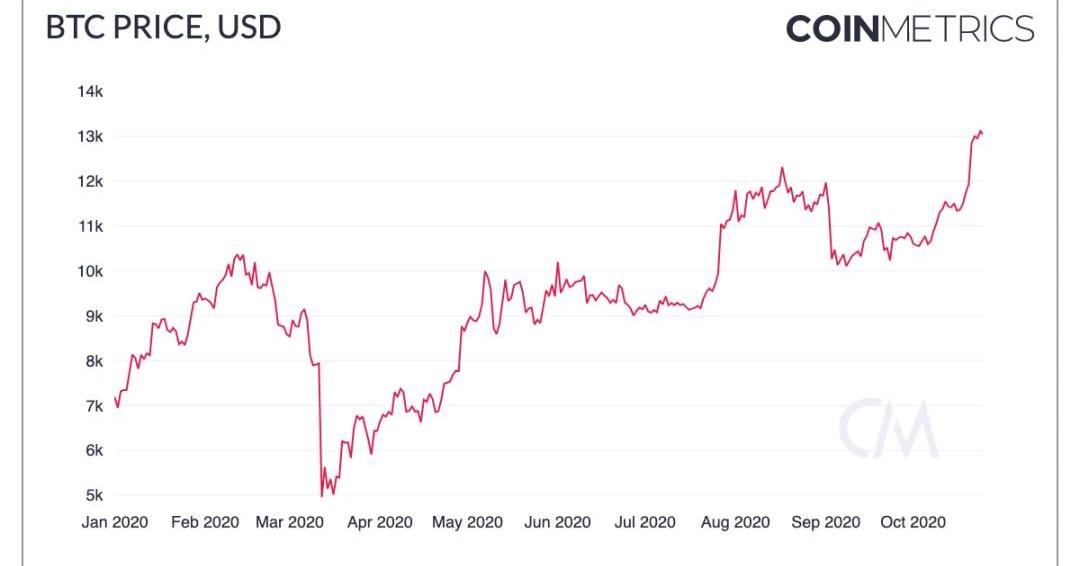Screen dimensions: 1080x566
Task: Select the BTC PRICE, USD title
Action: tap(163, 27)
